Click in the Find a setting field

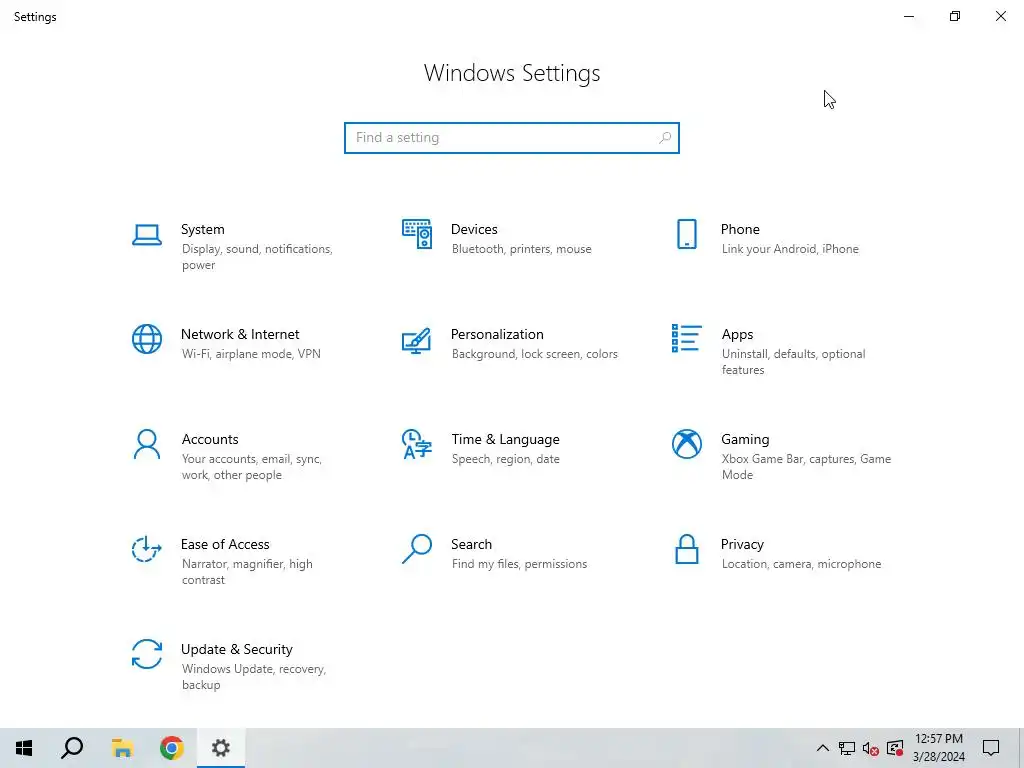click(x=512, y=138)
